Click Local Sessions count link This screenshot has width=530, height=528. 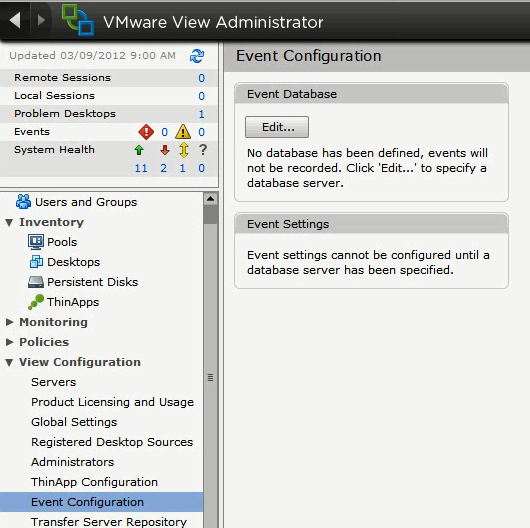(x=201, y=96)
